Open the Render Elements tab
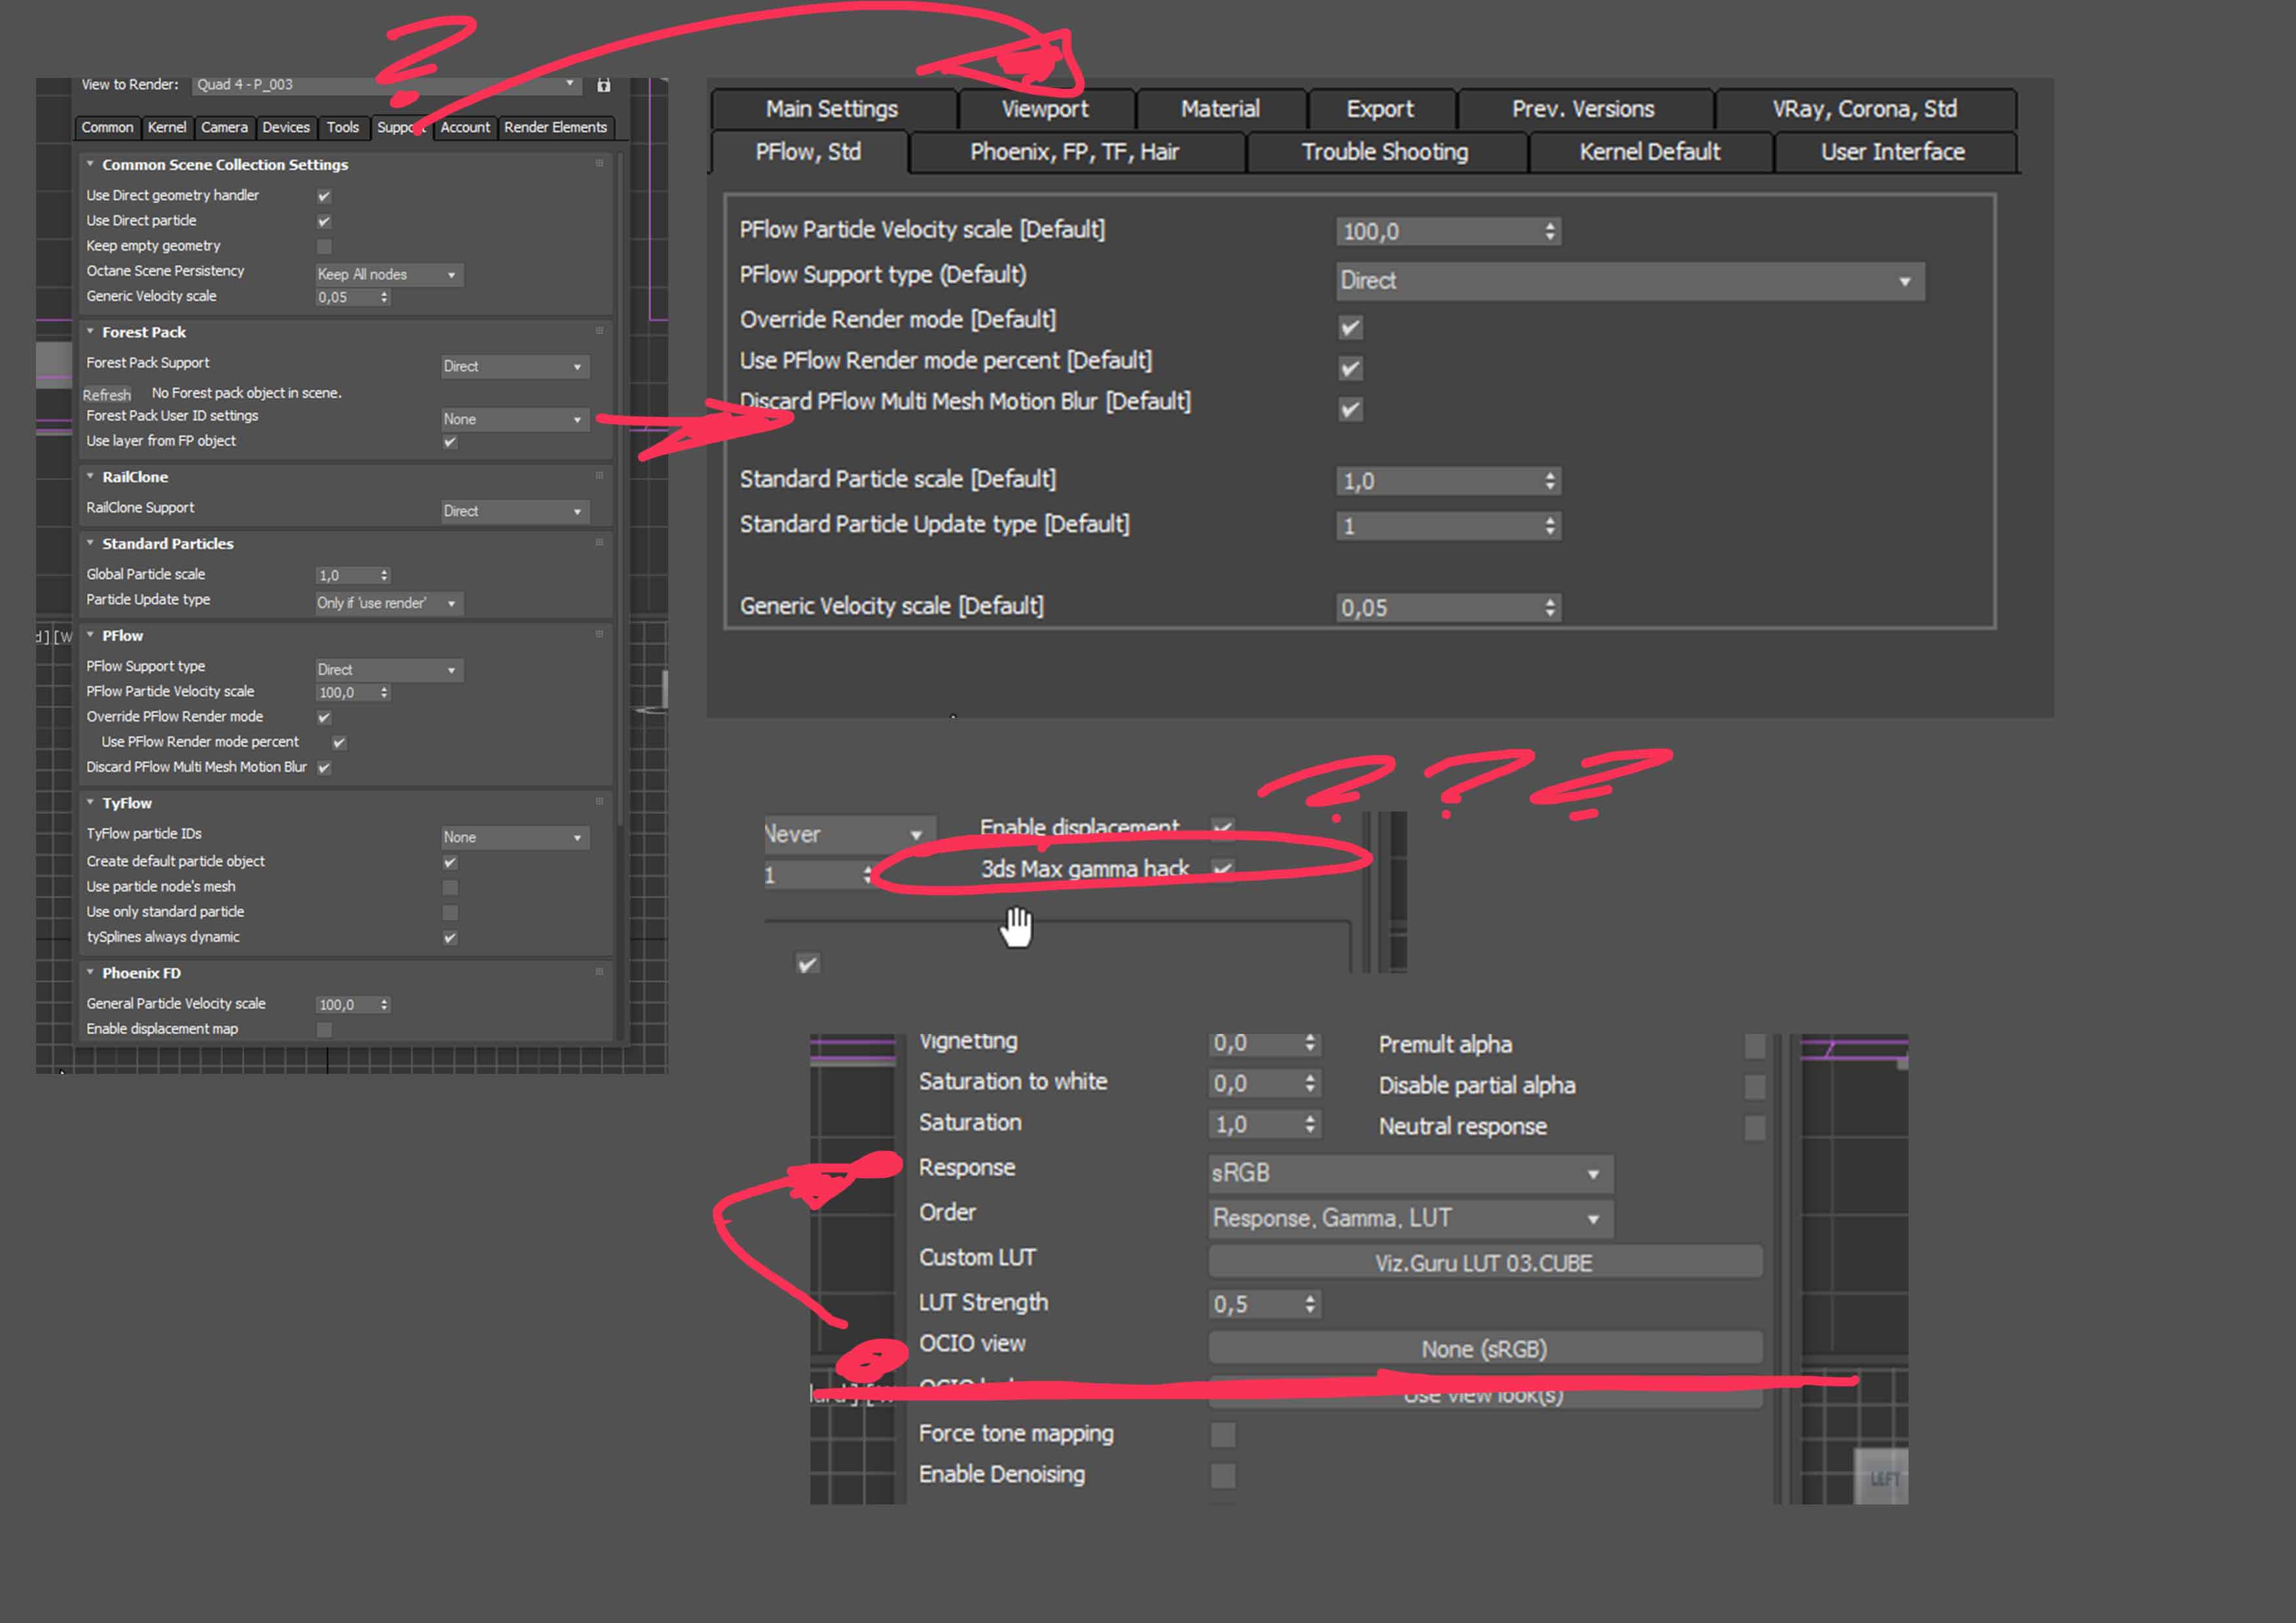The height and width of the screenshot is (1623, 2296). (x=555, y=127)
